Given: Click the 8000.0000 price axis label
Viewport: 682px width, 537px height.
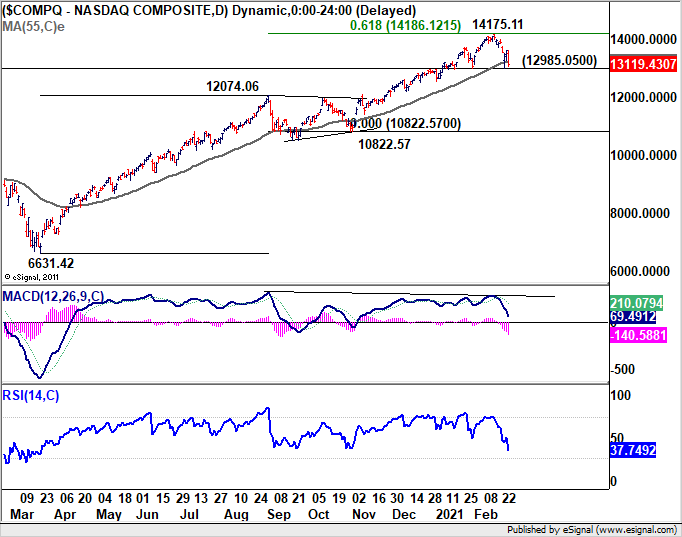Looking at the screenshot, I should (640, 213).
